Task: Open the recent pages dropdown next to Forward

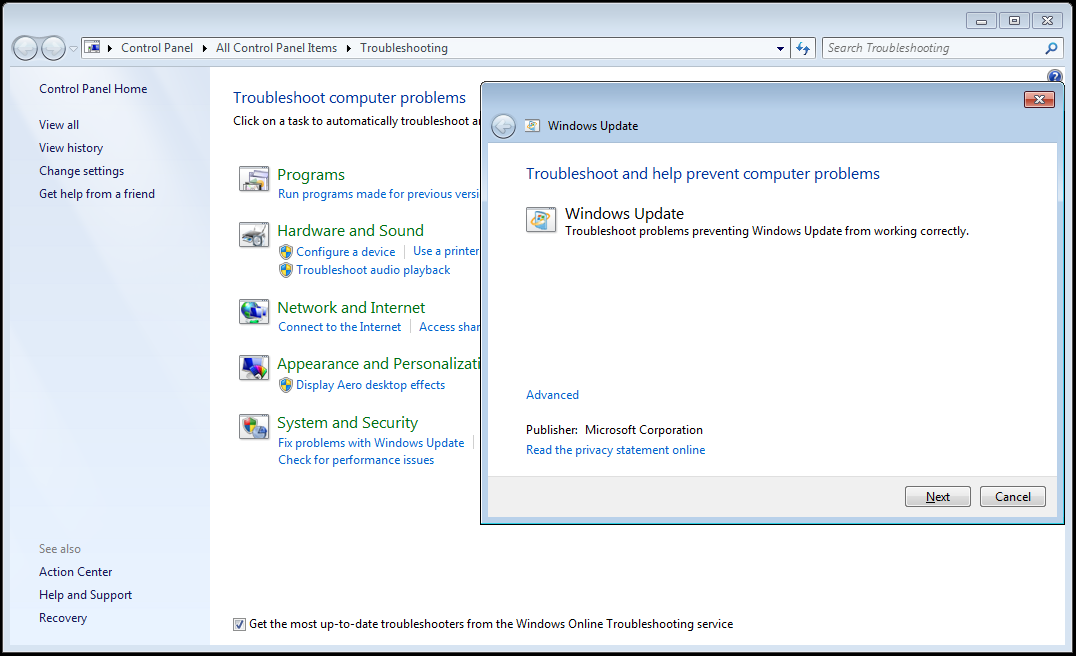Action: coord(73,49)
